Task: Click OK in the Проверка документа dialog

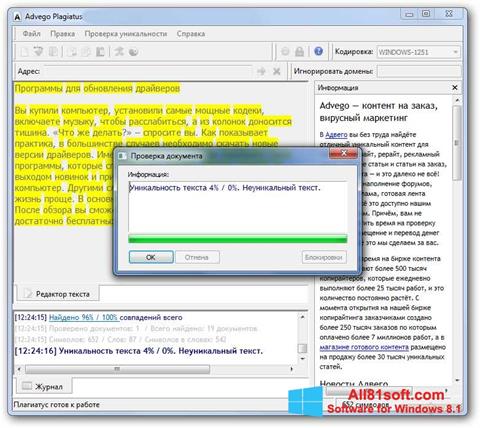Action: tap(151, 257)
